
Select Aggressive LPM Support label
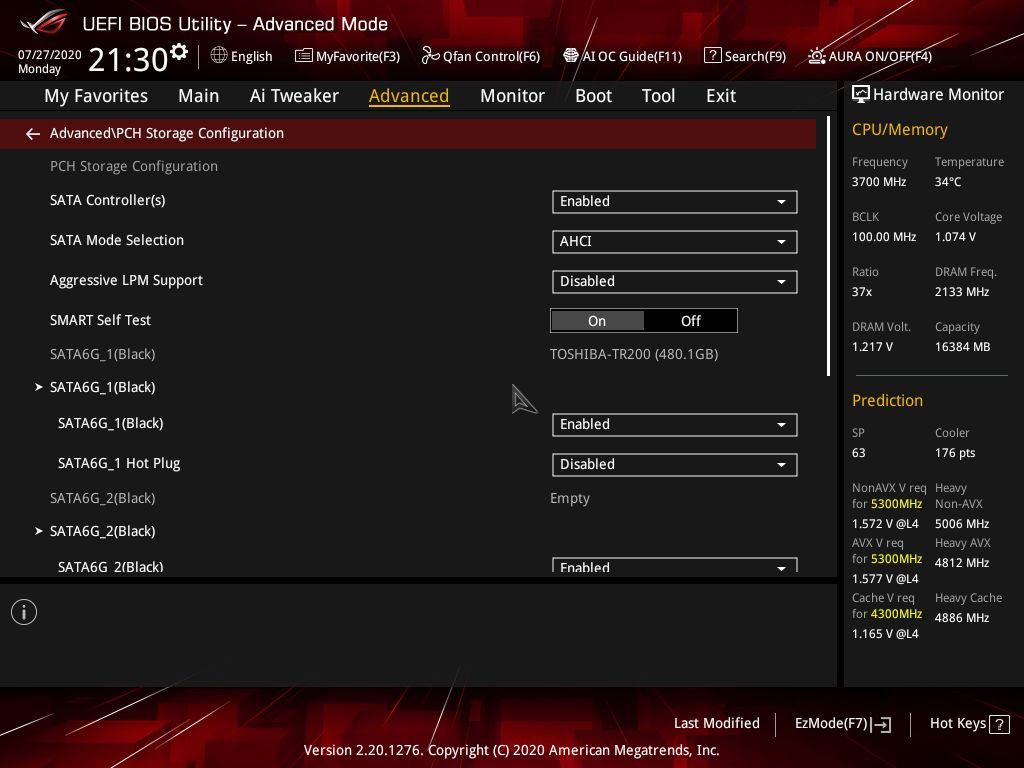pyautogui.click(x=126, y=280)
